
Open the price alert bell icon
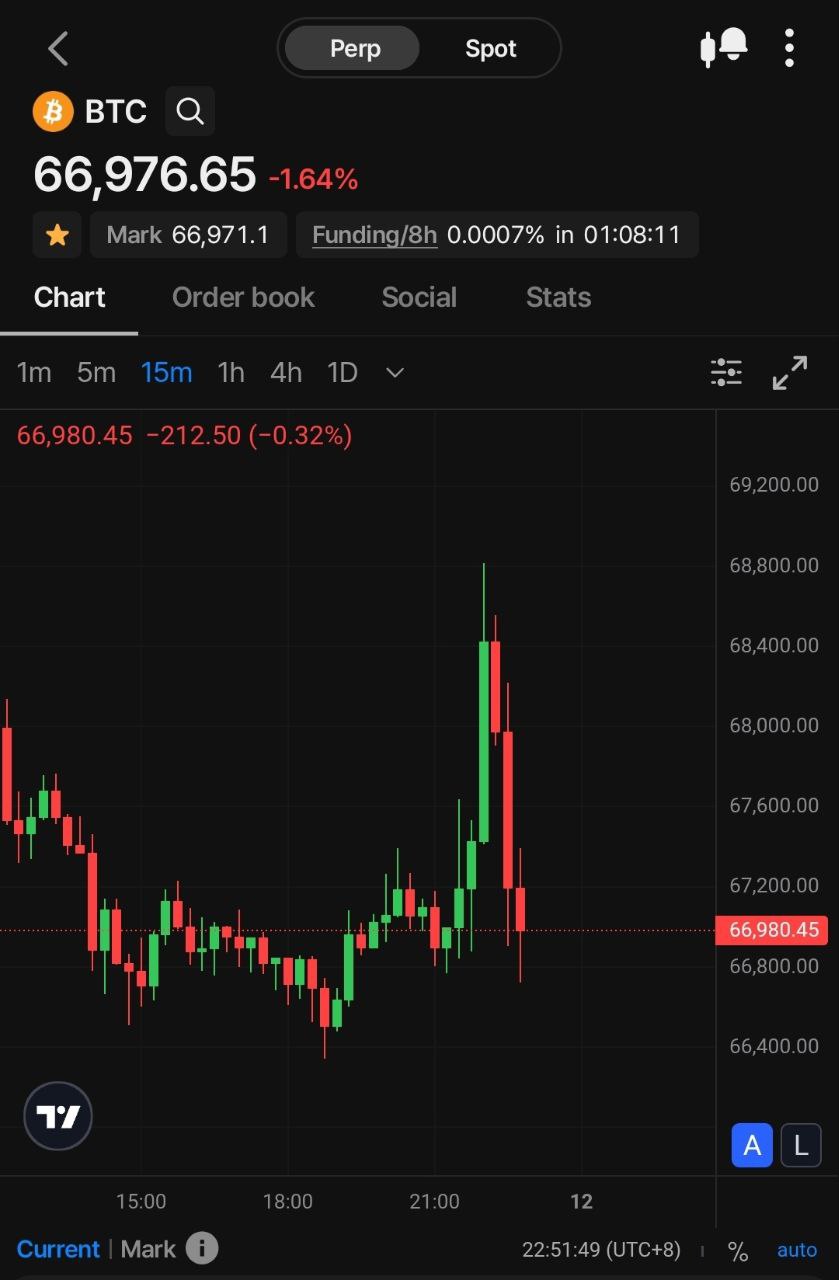click(x=724, y=47)
